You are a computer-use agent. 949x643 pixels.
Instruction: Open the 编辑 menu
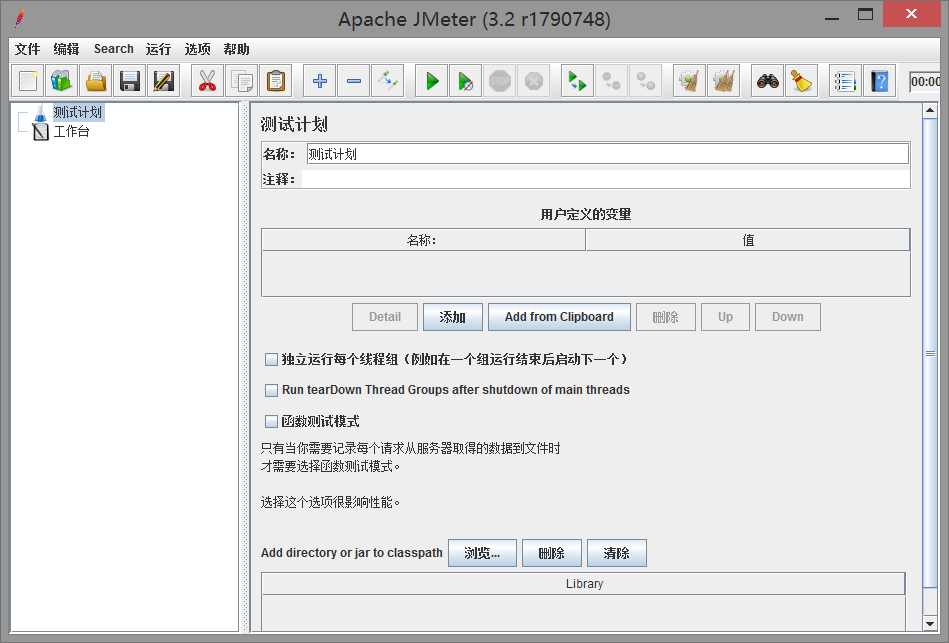click(66, 49)
